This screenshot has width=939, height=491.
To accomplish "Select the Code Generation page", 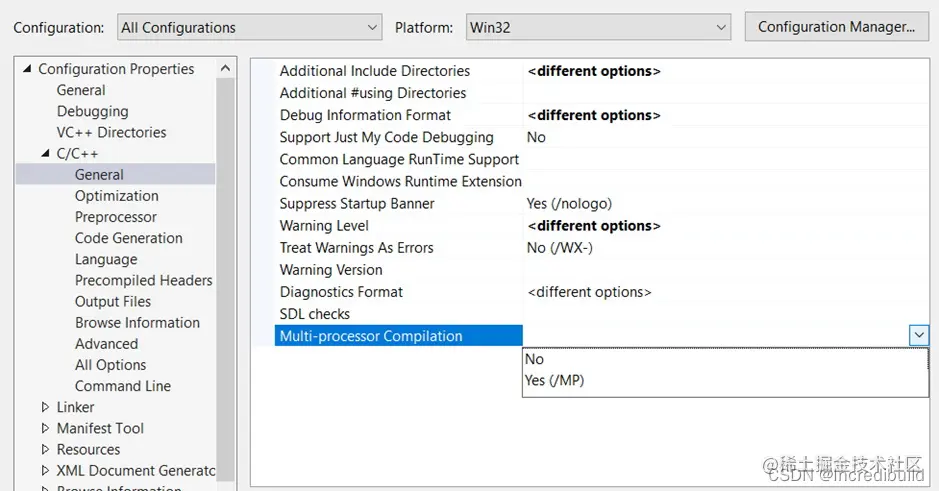I will 129,238.
